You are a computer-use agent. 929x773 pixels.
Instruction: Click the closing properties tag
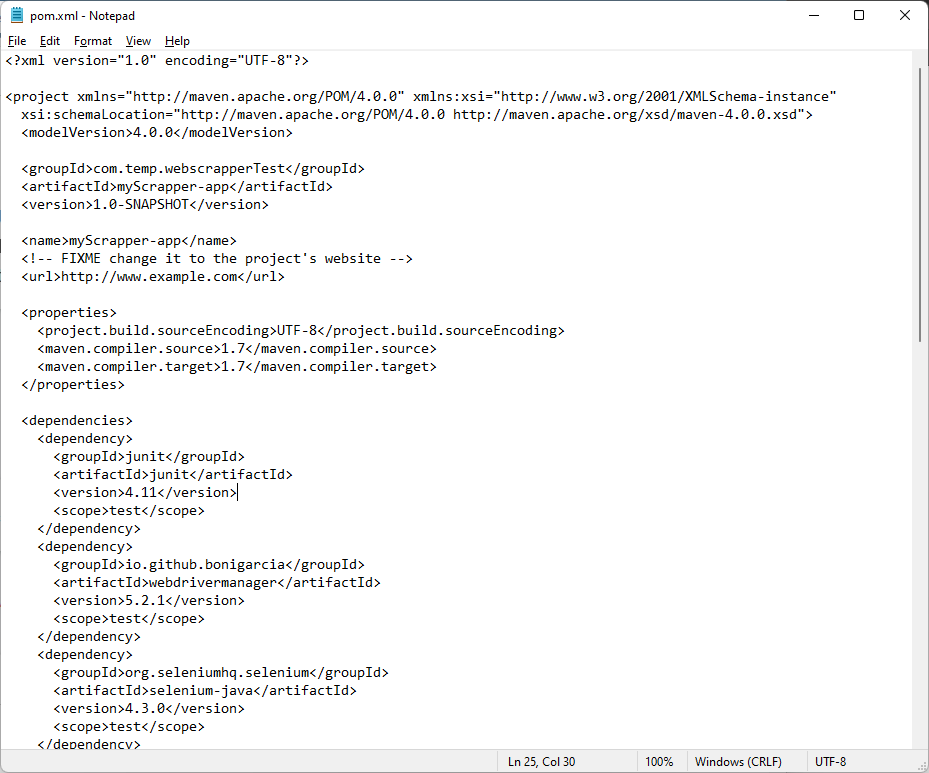(73, 384)
